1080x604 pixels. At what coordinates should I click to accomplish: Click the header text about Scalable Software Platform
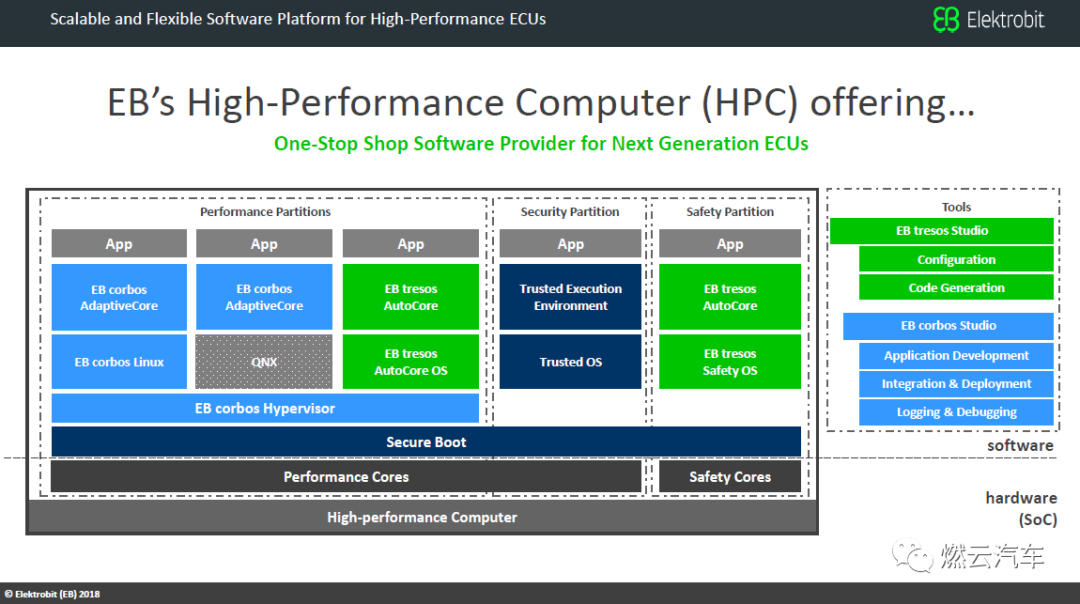298,19
